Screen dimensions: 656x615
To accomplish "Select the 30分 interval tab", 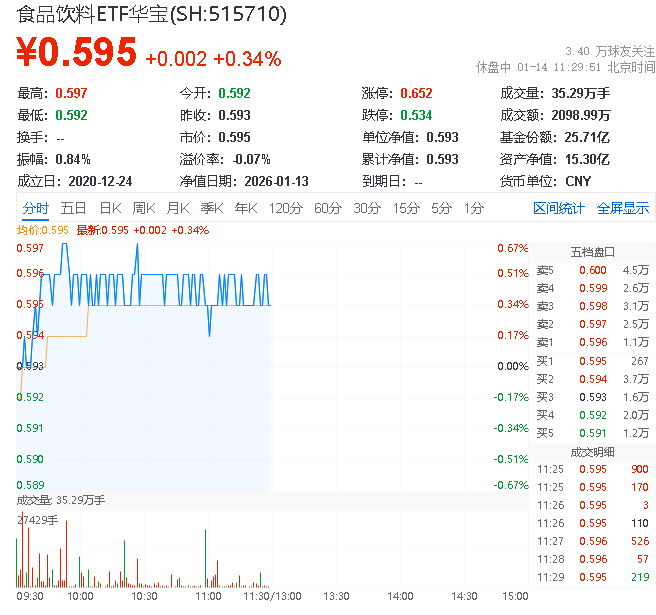I will pyautogui.click(x=366, y=208).
